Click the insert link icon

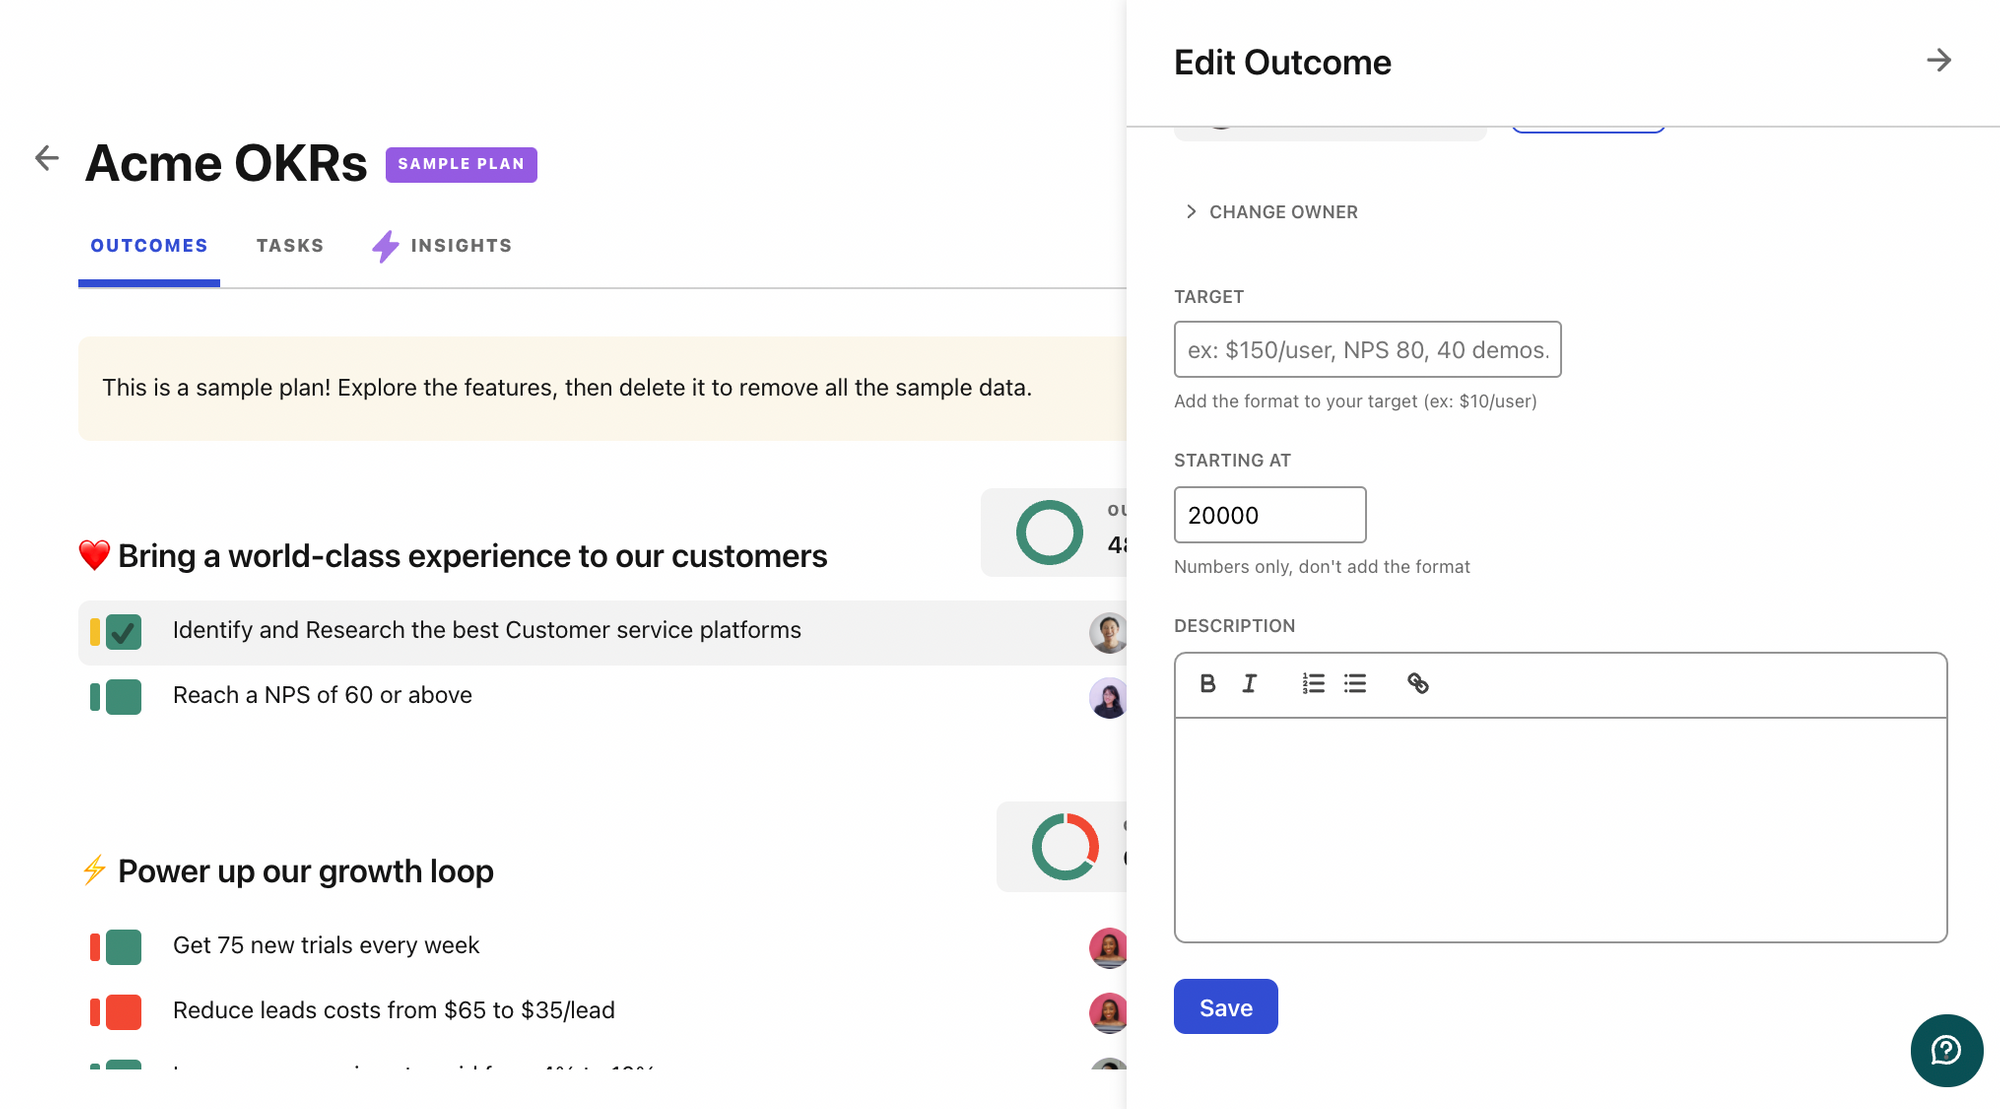tap(1417, 684)
